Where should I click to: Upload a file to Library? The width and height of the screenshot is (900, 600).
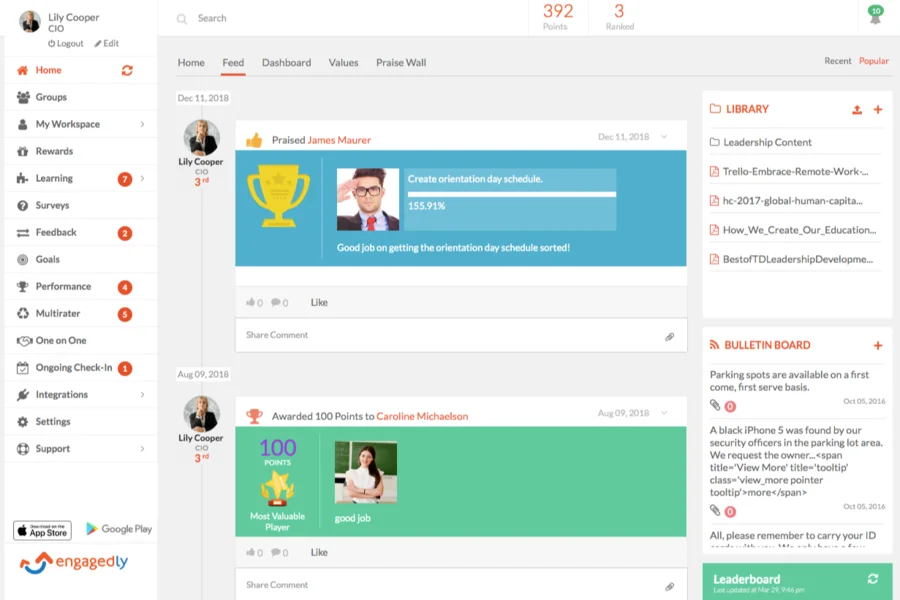(857, 110)
